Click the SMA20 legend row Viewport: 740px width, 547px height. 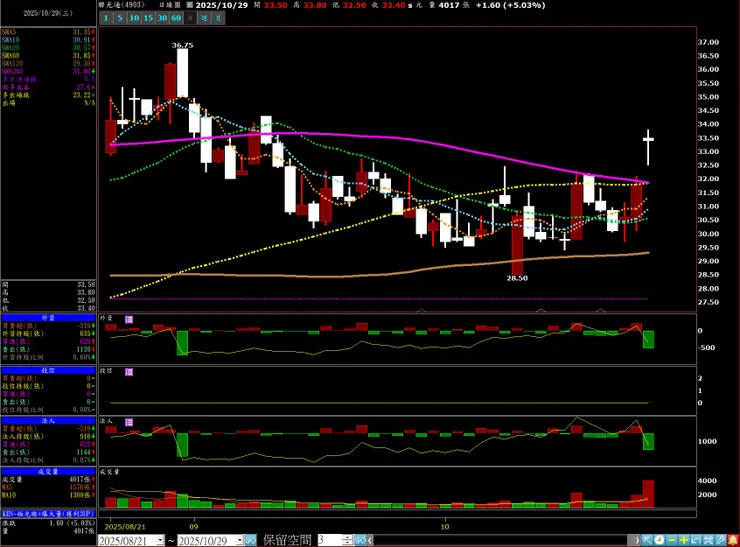coord(48,48)
